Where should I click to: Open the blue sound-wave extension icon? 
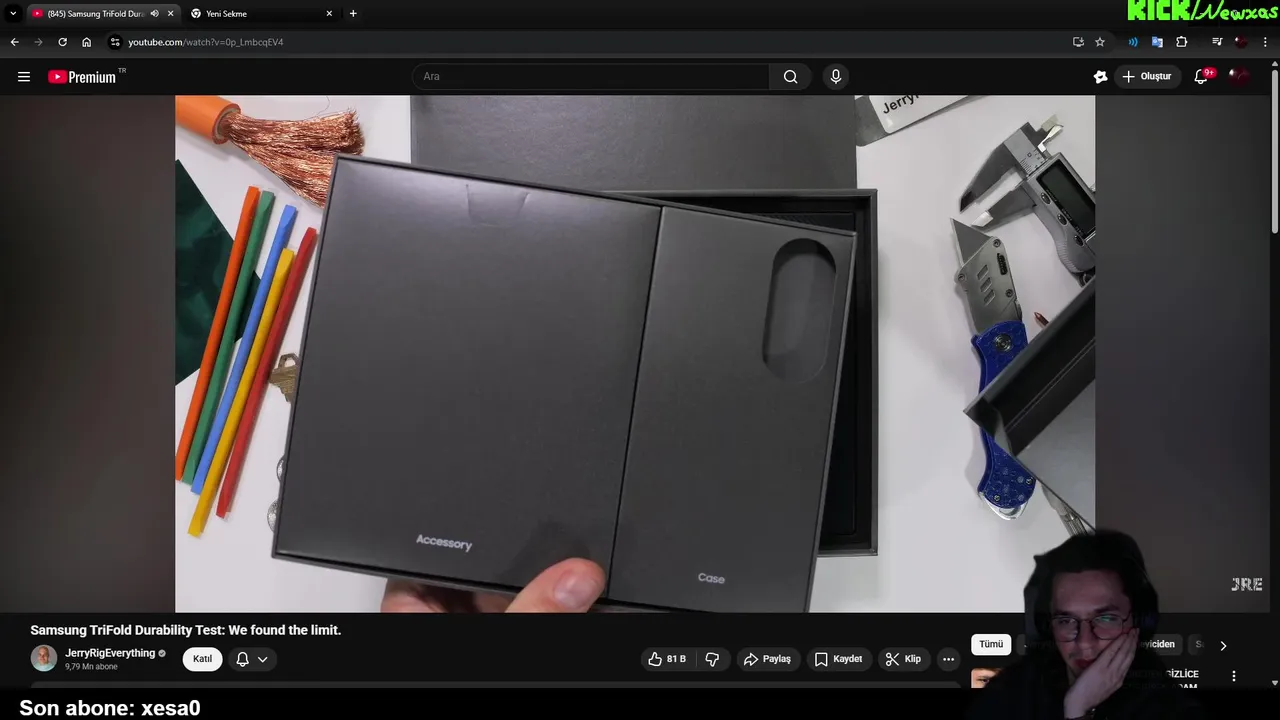click(1133, 42)
